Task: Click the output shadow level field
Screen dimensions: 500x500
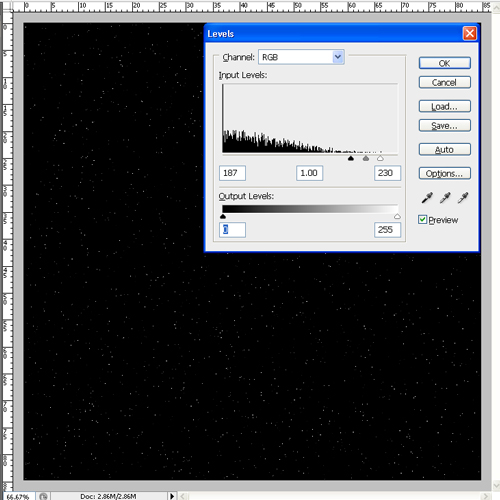Action: point(232,230)
